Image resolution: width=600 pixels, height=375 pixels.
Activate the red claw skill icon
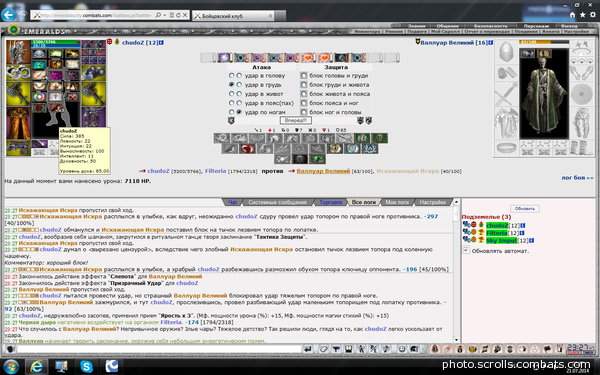[x=247, y=148]
